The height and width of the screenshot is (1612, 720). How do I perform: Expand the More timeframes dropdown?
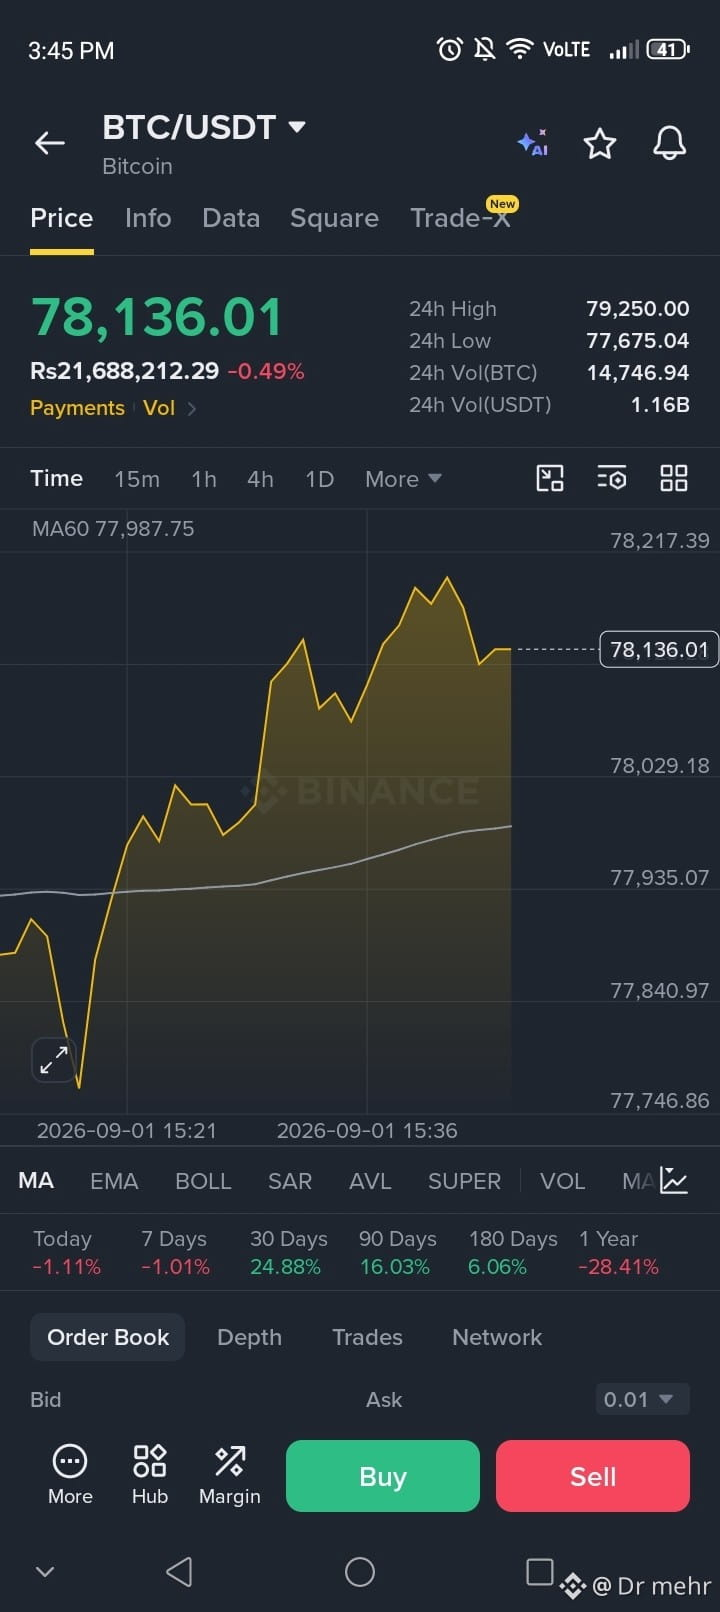[403, 479]
